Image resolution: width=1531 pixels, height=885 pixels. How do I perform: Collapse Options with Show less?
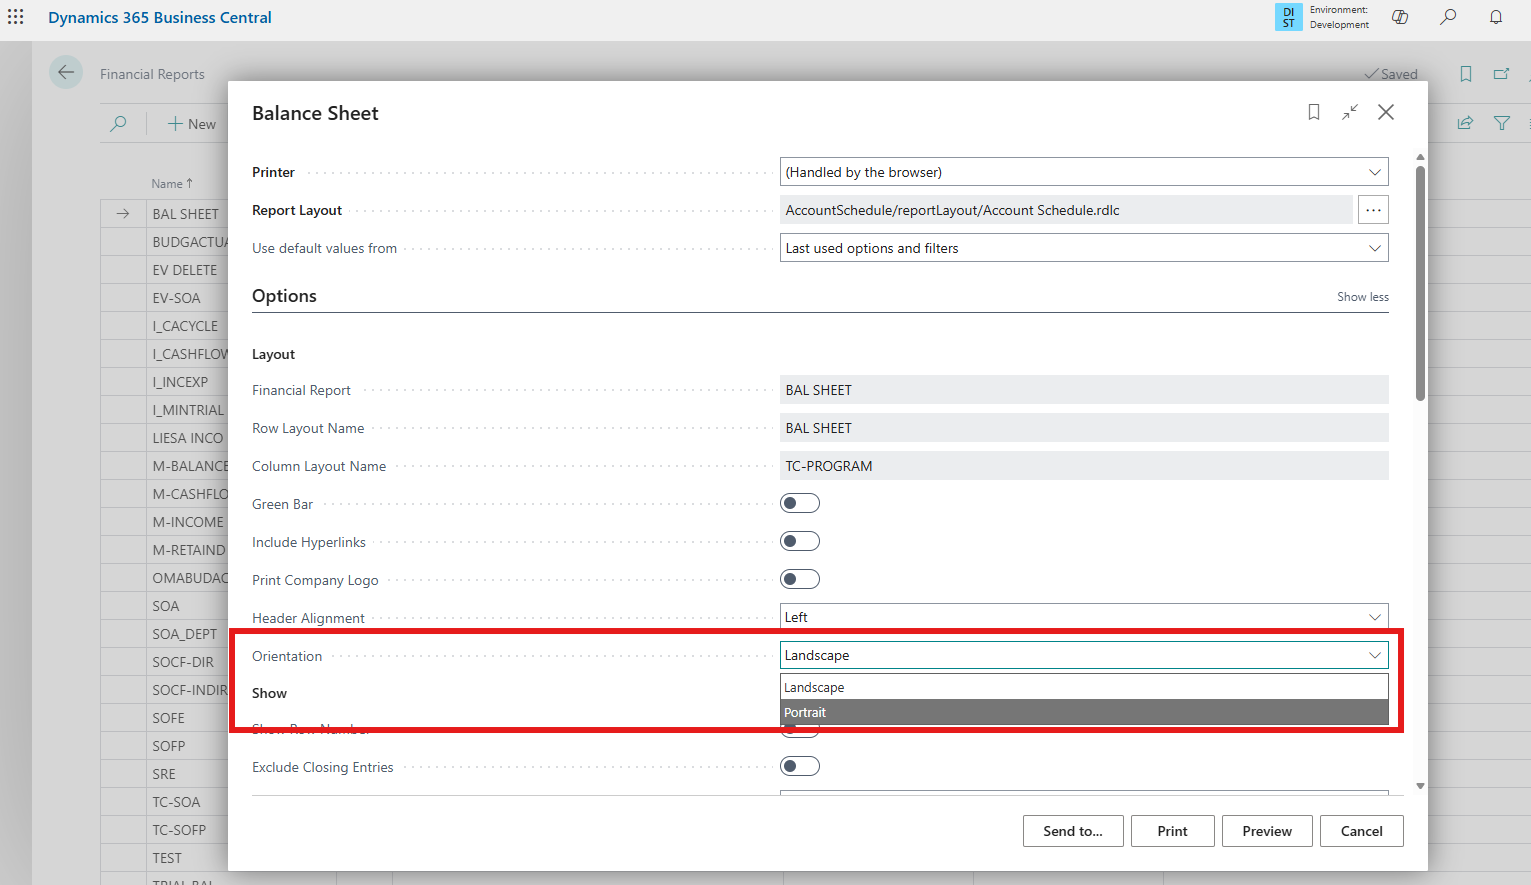tap(1362, 297)
